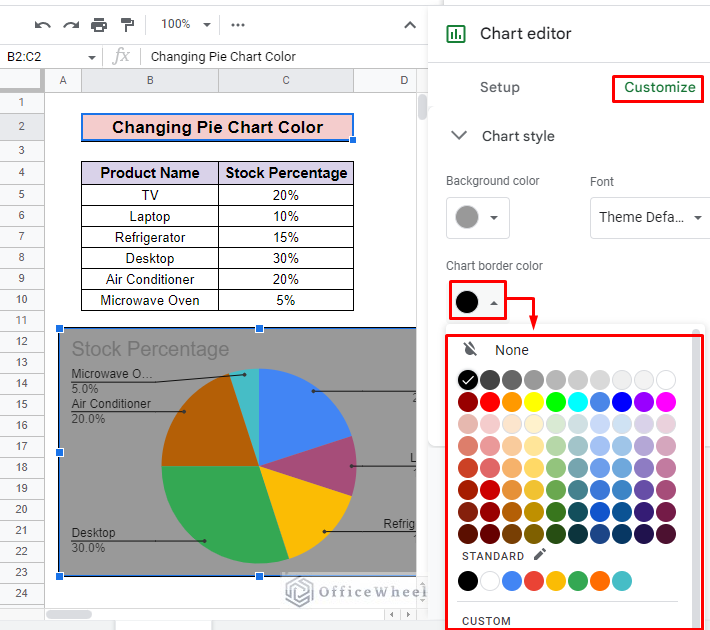Click the Print icon
The height and width of the screenshot is (630, 710).
pyautogui.click(x=99, y=24)
